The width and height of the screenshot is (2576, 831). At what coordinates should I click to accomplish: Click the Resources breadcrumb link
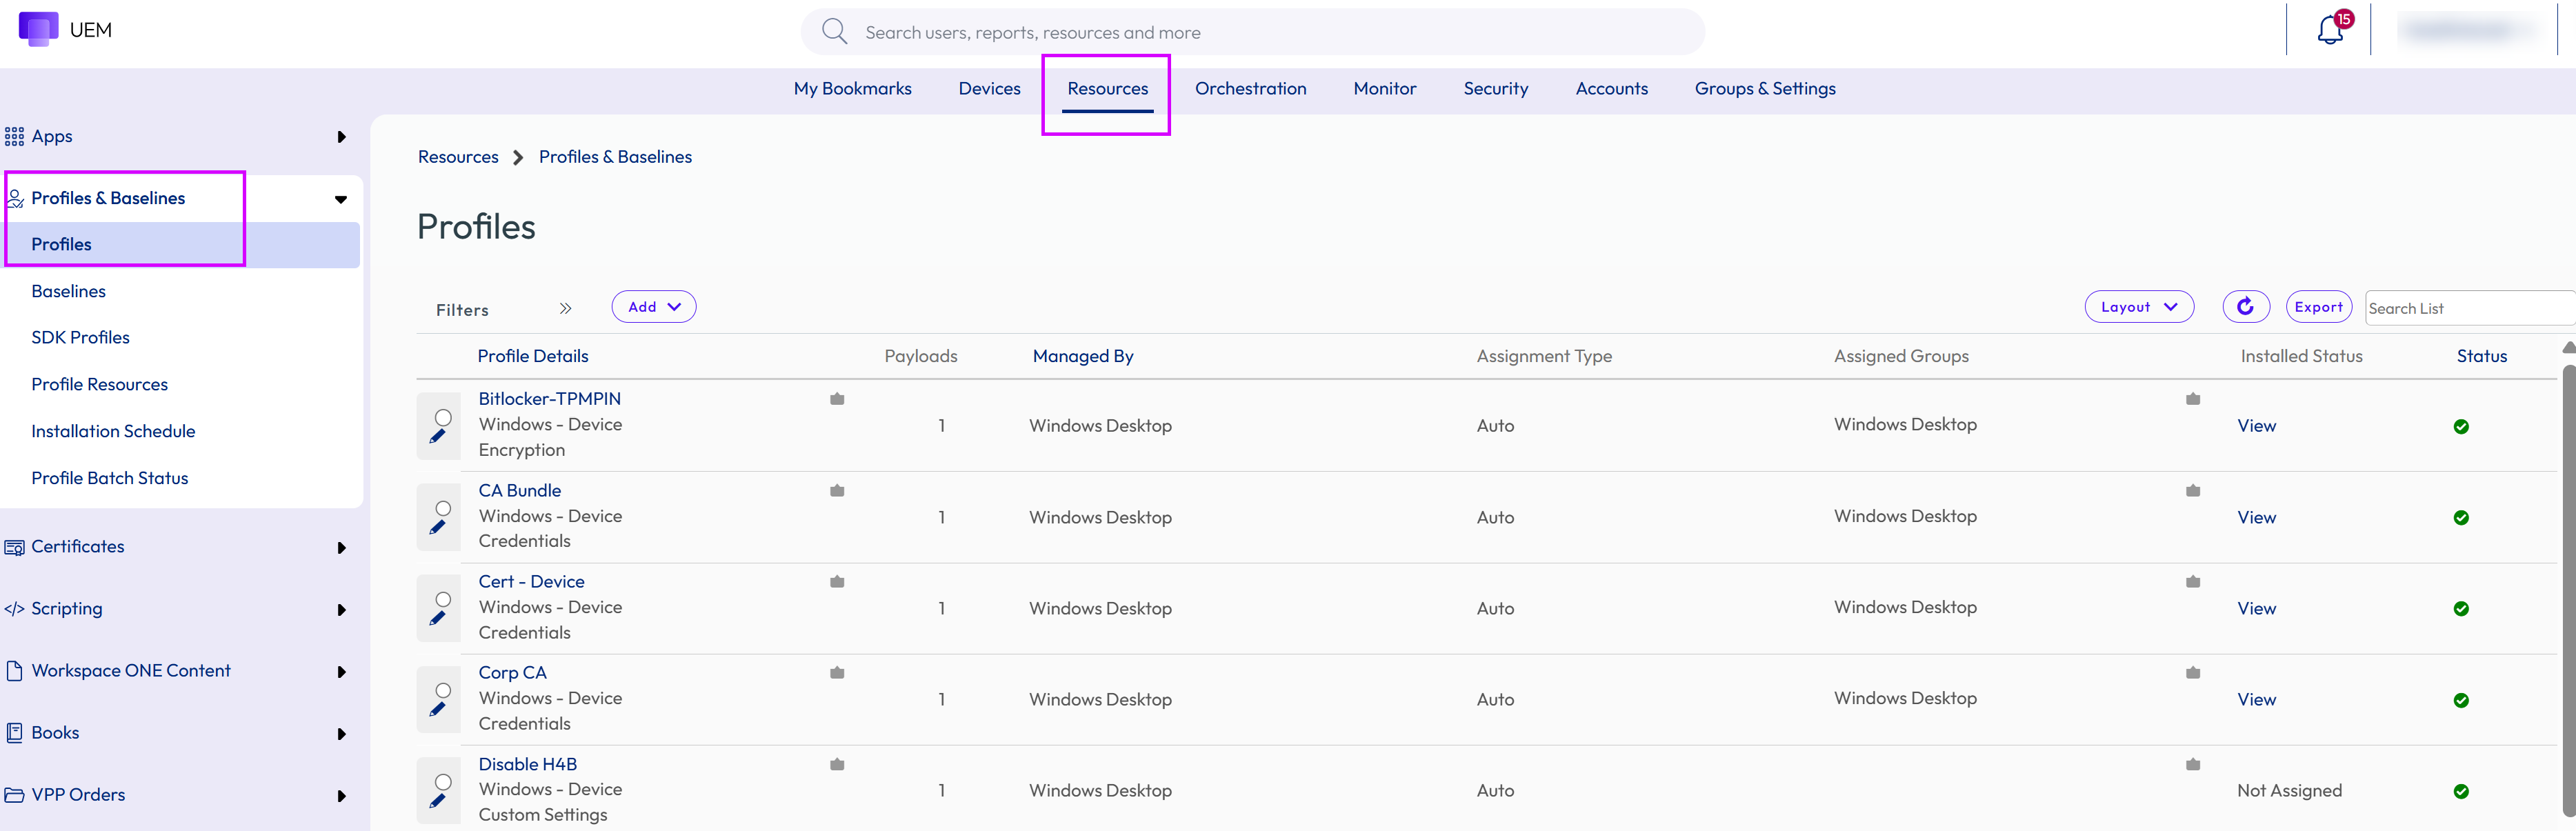tap(458, 157)
